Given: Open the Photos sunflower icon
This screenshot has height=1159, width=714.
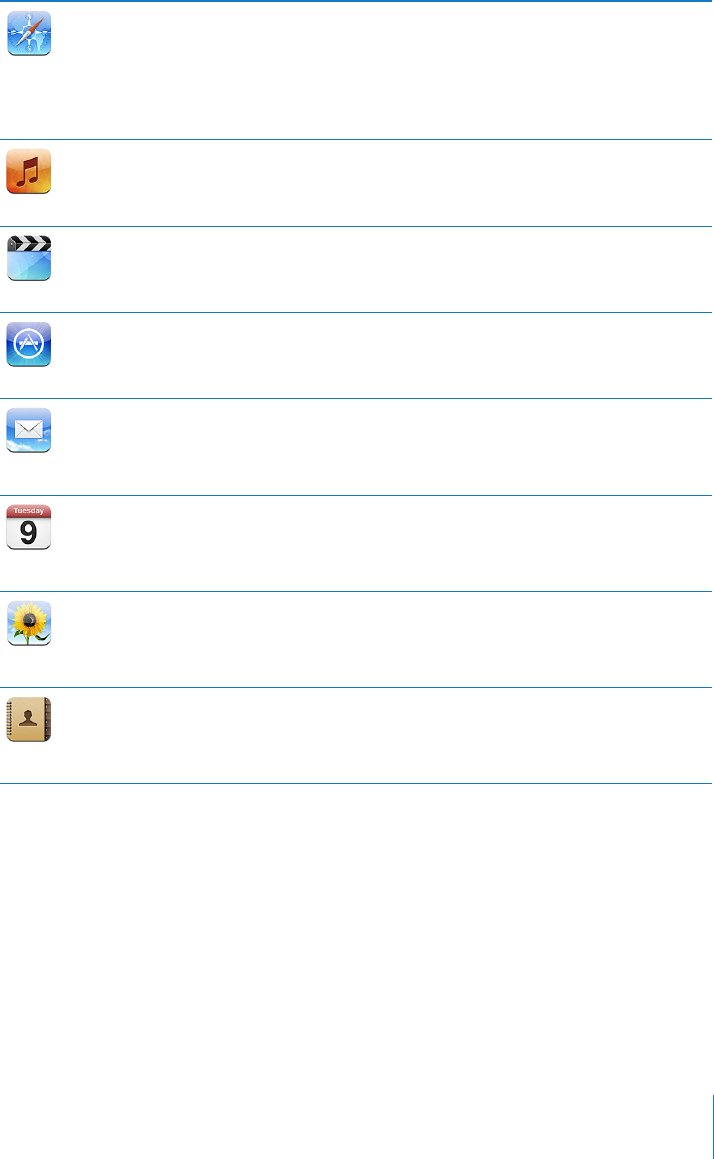Looking at the screenshot, I should [x=29, y=623].
